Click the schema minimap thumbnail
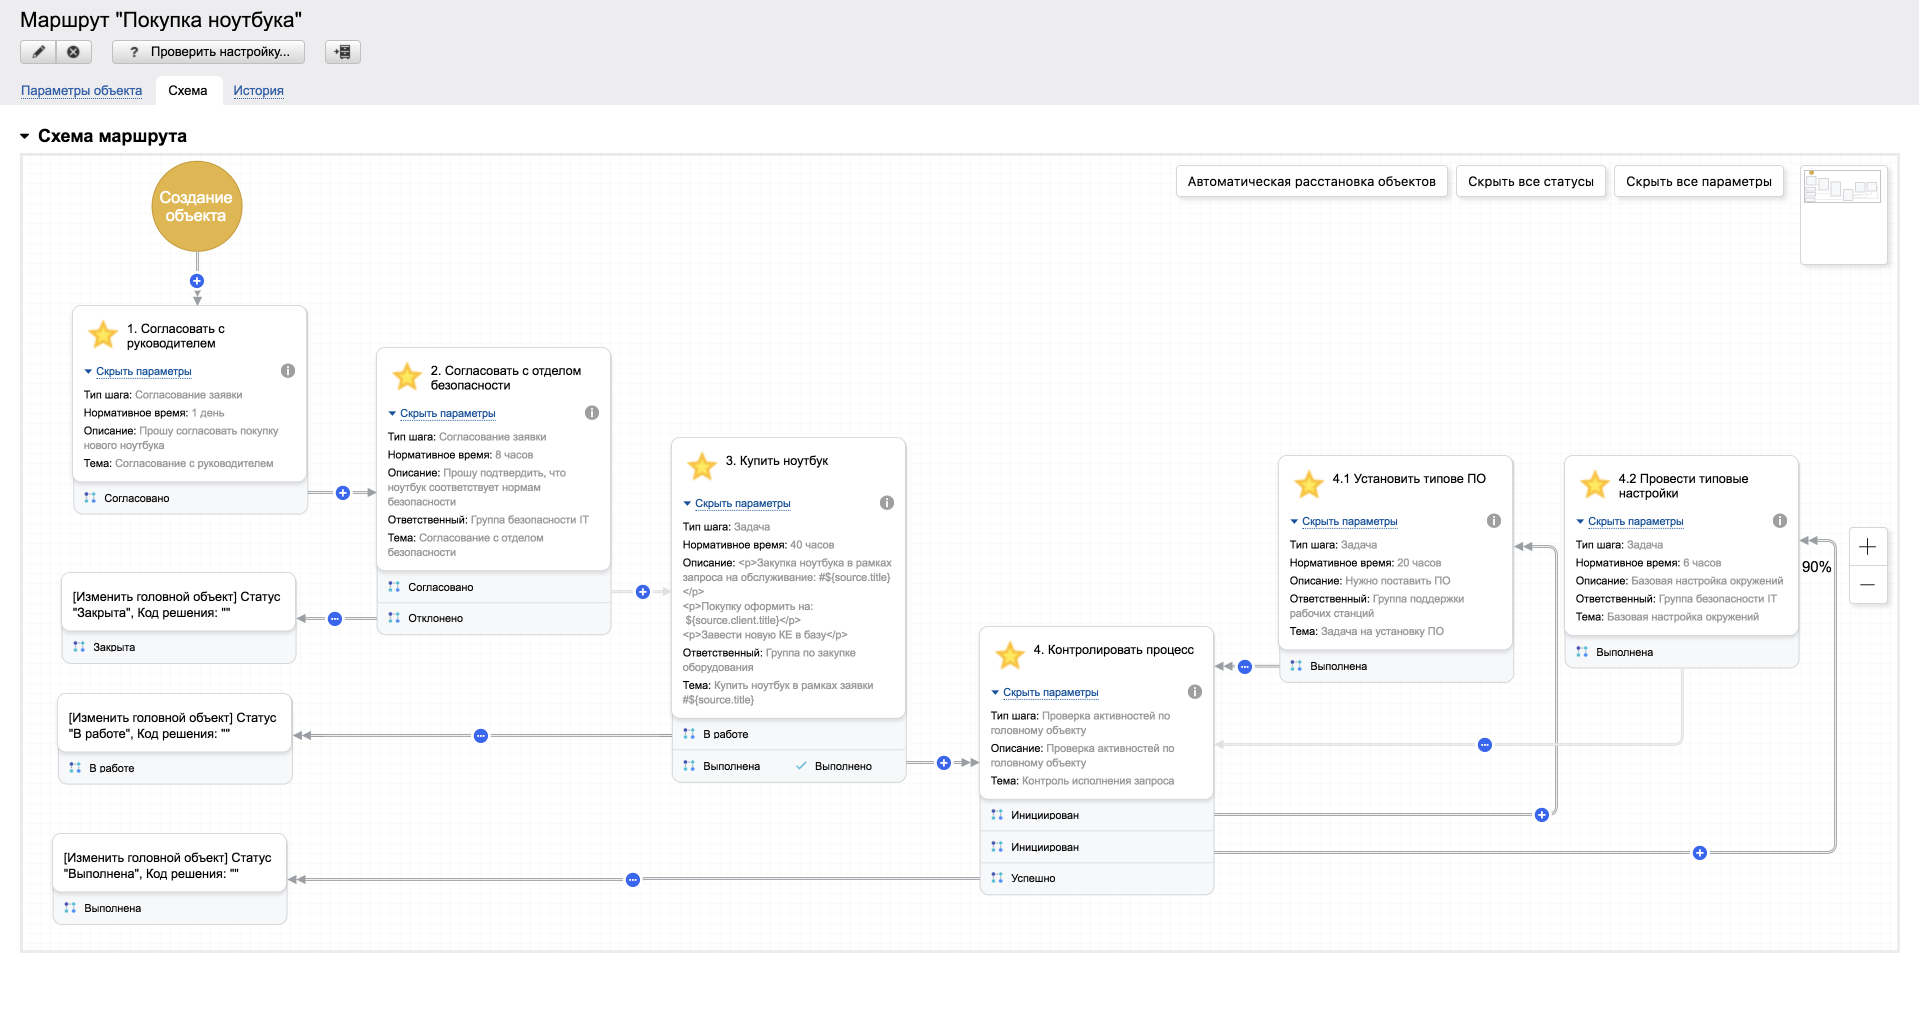The width and height of the screenshot is (1919, 1018). pyautogui.click(x=1843, y=215)
